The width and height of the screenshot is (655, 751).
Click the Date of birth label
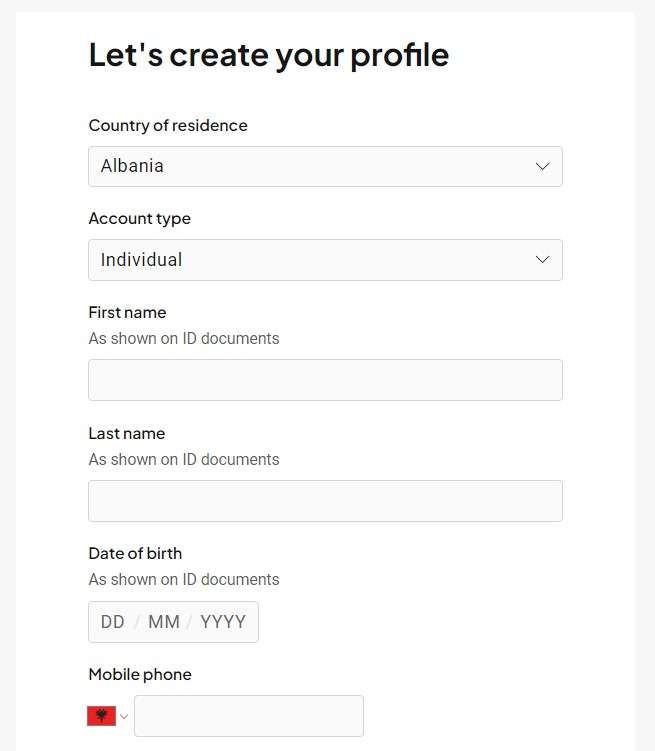tap(136, 554)
